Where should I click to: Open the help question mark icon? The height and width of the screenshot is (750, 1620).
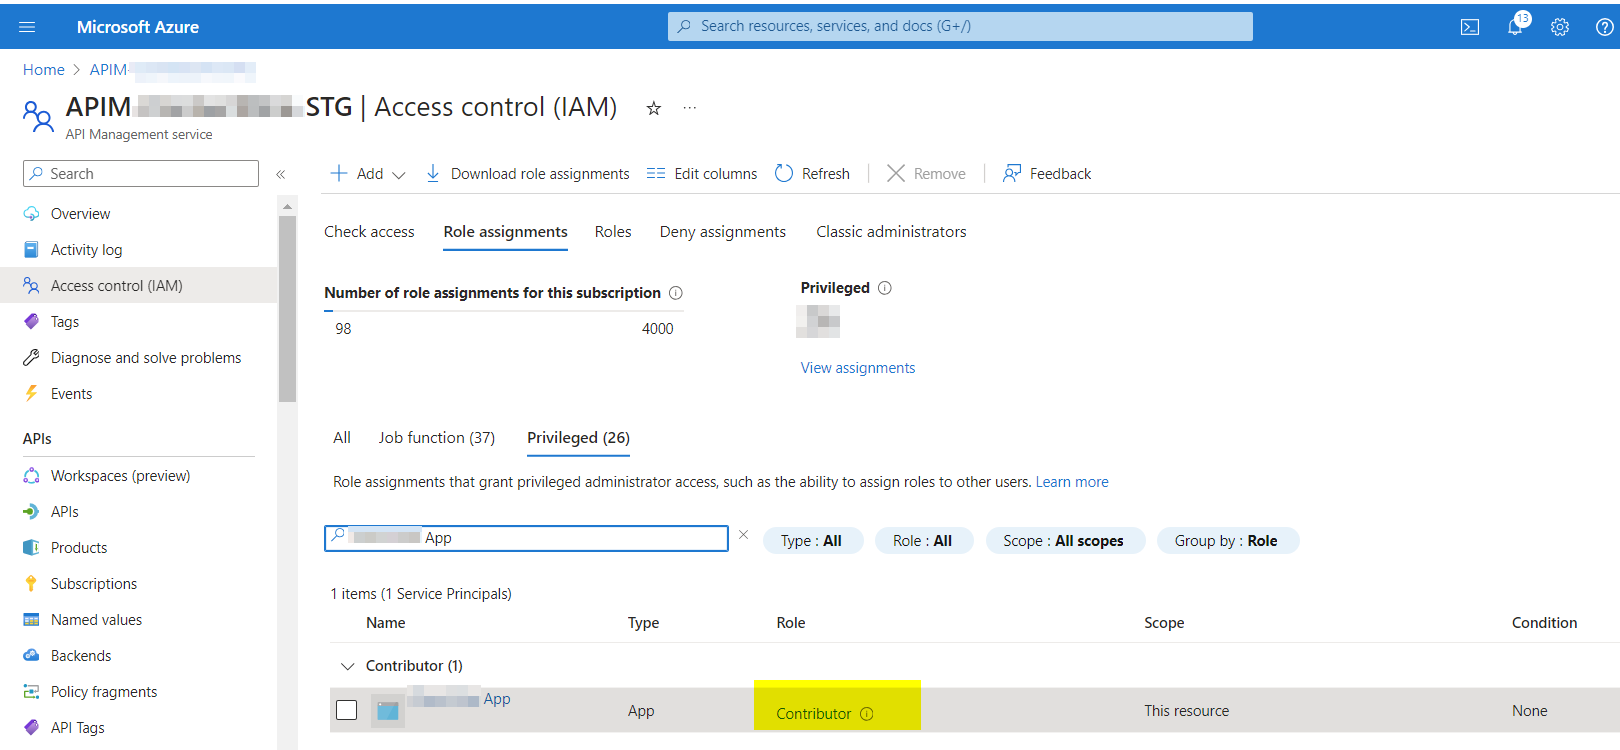tap(1604, 27)
